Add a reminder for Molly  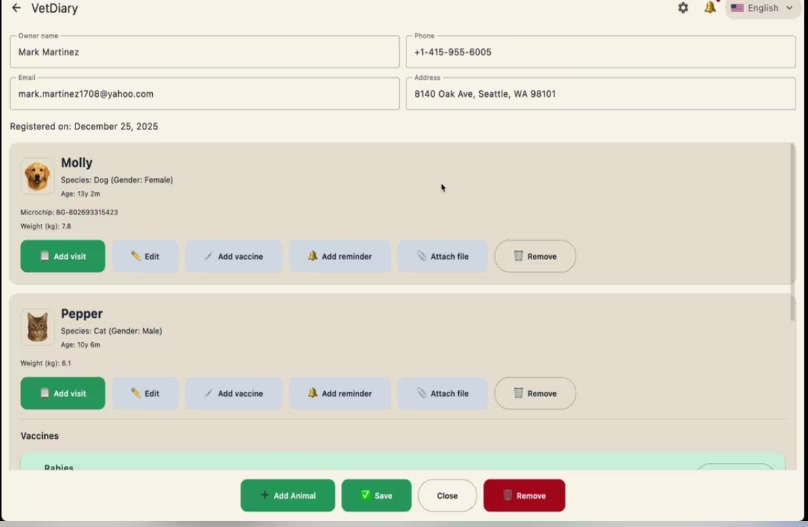(x=340, y=256)
